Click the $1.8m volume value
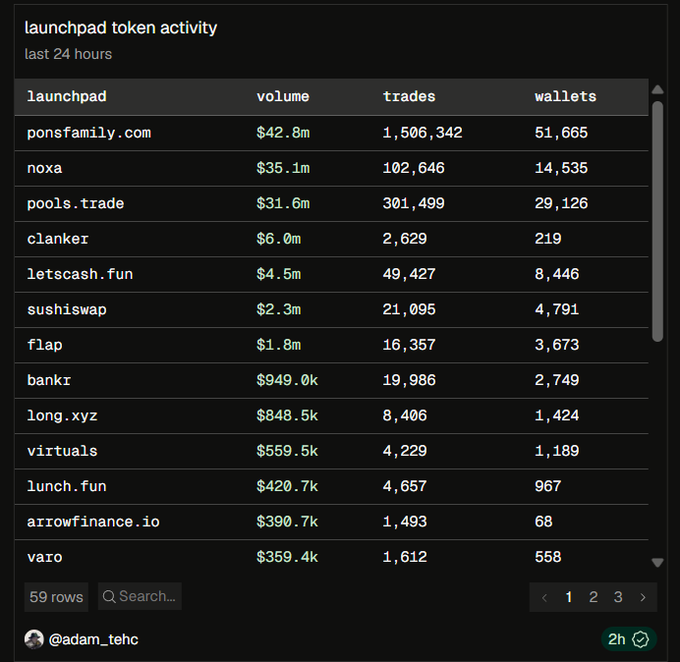This screenshot has height=662, width=680. [x=278, y=345]
